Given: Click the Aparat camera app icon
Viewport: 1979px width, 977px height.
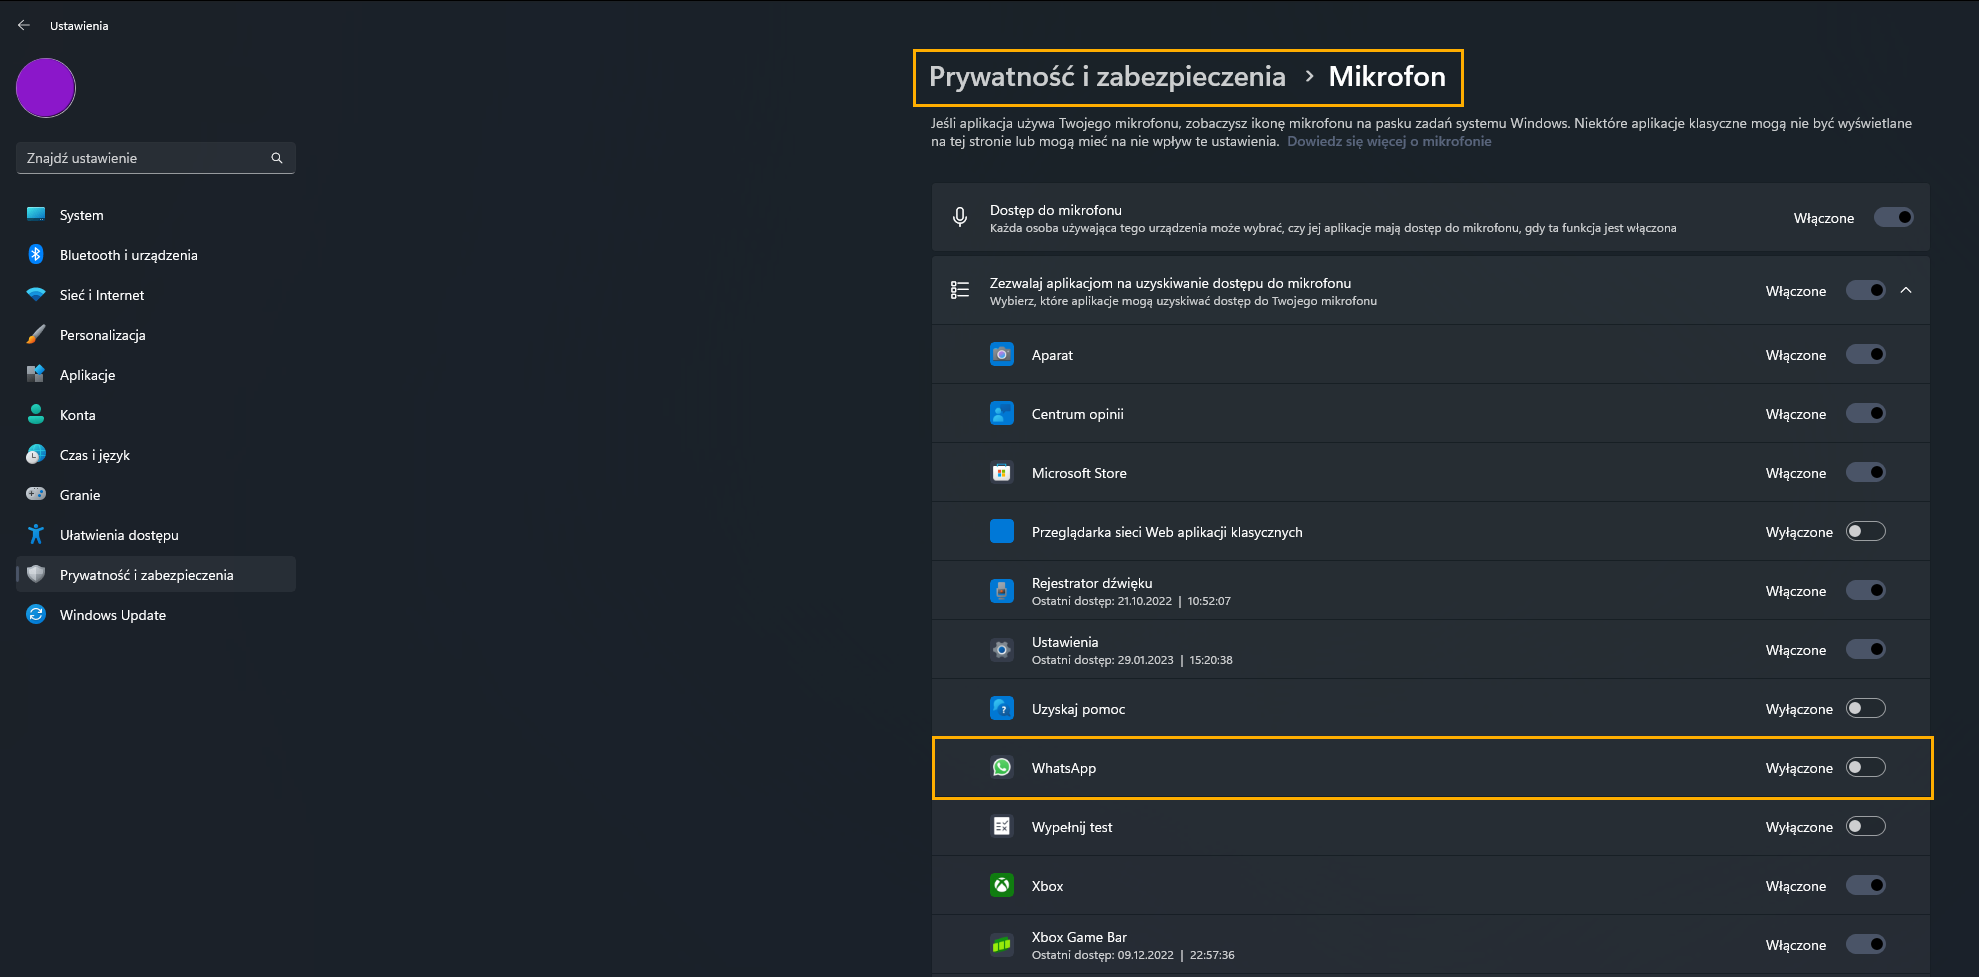Looking at the screenshot, I should [x=1002, y=354].
